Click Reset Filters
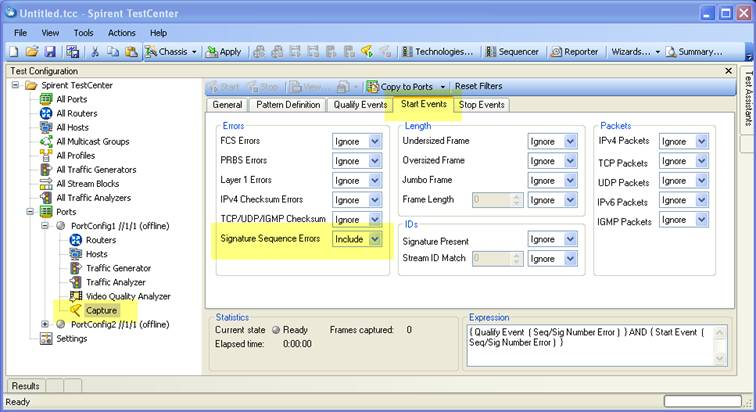 pyautogui.click(x=478, y=86)
